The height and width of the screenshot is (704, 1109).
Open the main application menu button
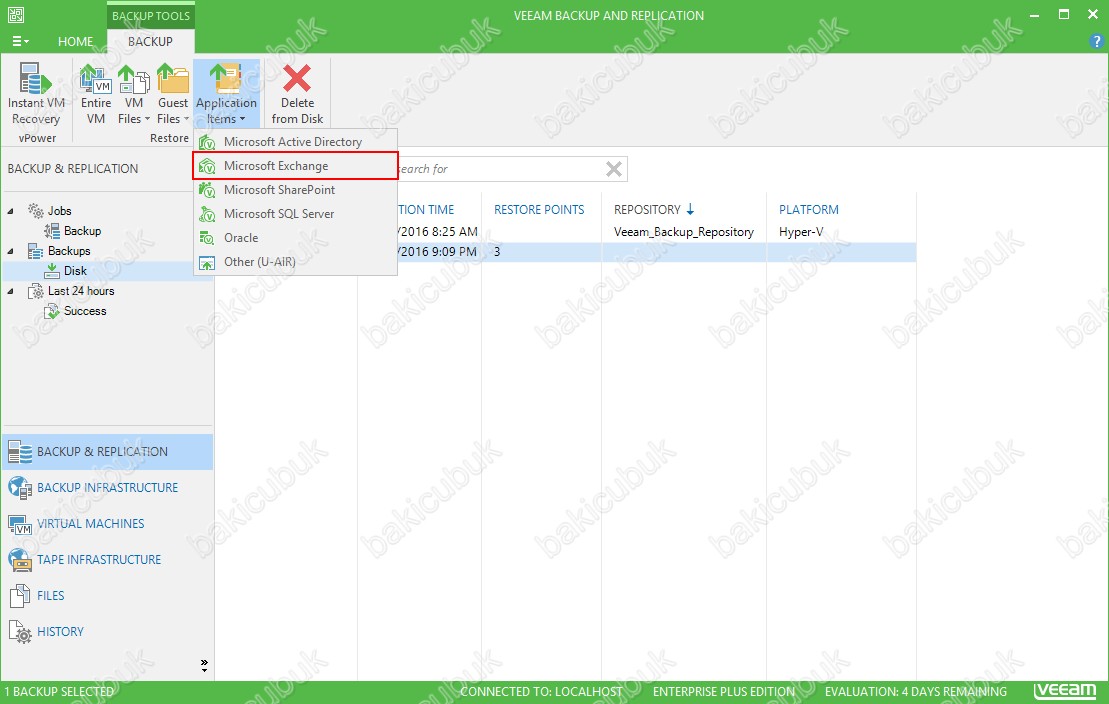point(21,42)
